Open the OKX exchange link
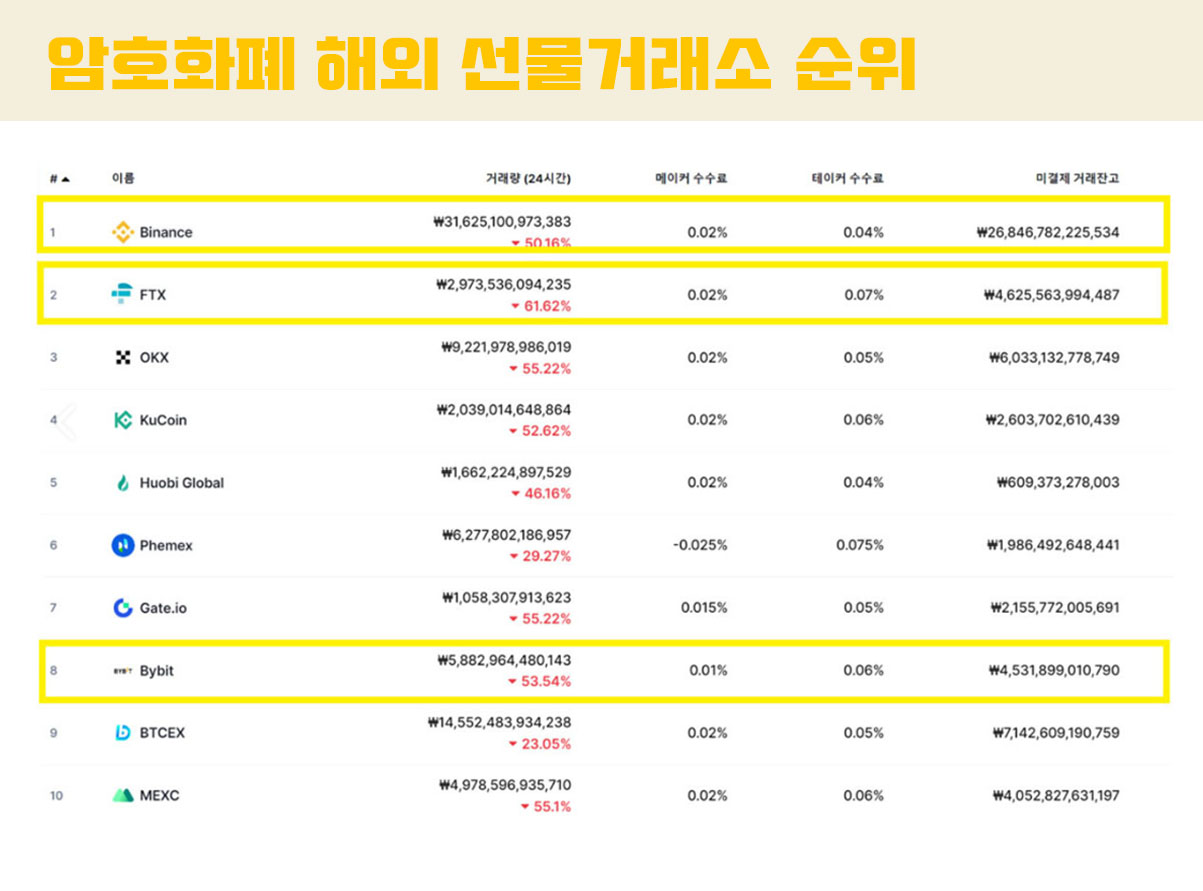Image resolution: width=1203 pixels, height=891 pixels. point(154,357)
